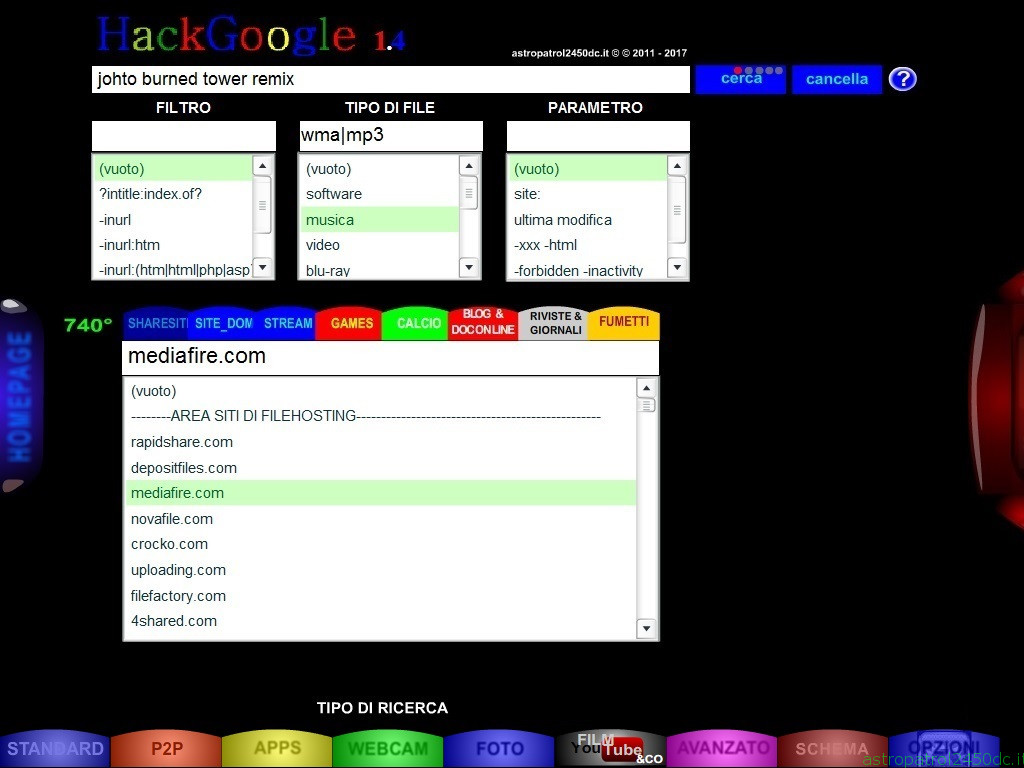Select WEBCAM search type
This screenshot has height=768, width=1024.
(389, 748)
